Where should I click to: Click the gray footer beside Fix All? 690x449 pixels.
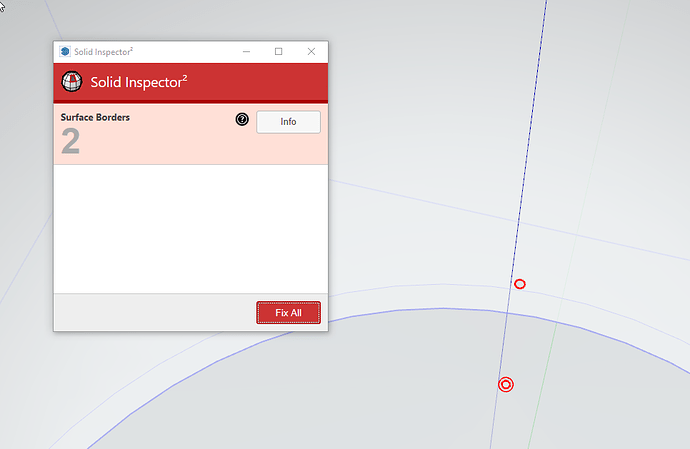pos(154,313)
